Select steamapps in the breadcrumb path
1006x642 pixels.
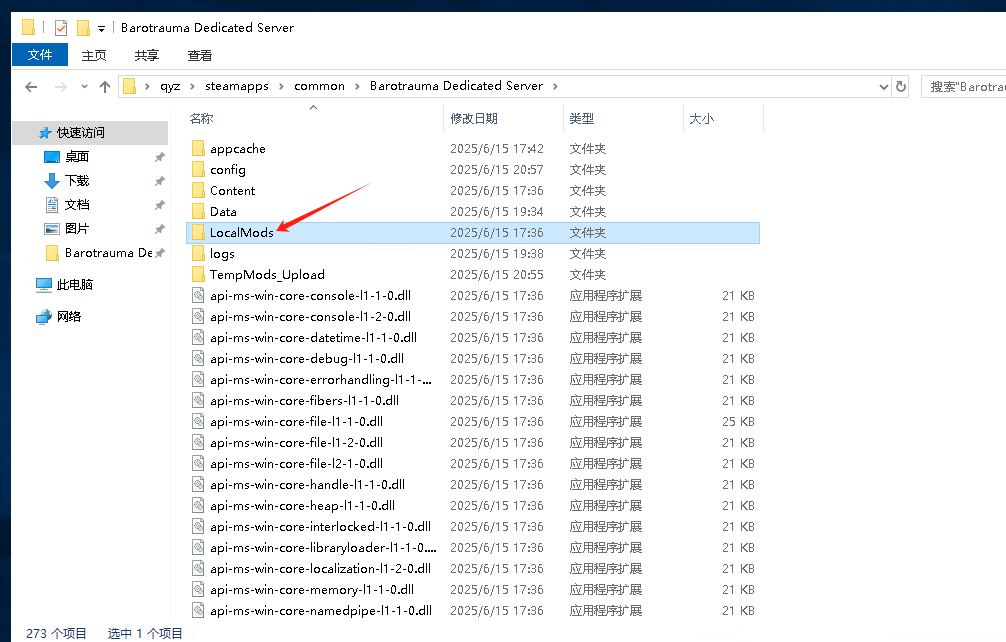237,86
